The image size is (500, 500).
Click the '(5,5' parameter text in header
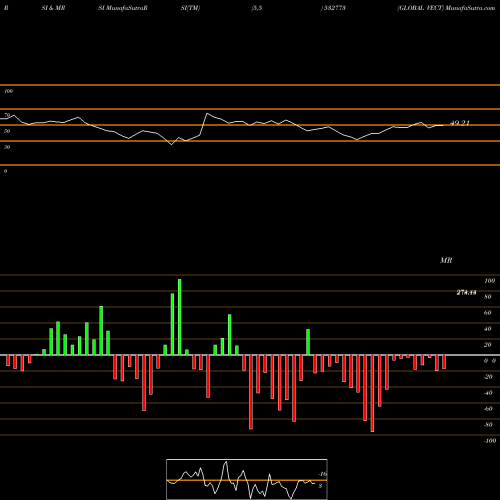click(257, 8)
